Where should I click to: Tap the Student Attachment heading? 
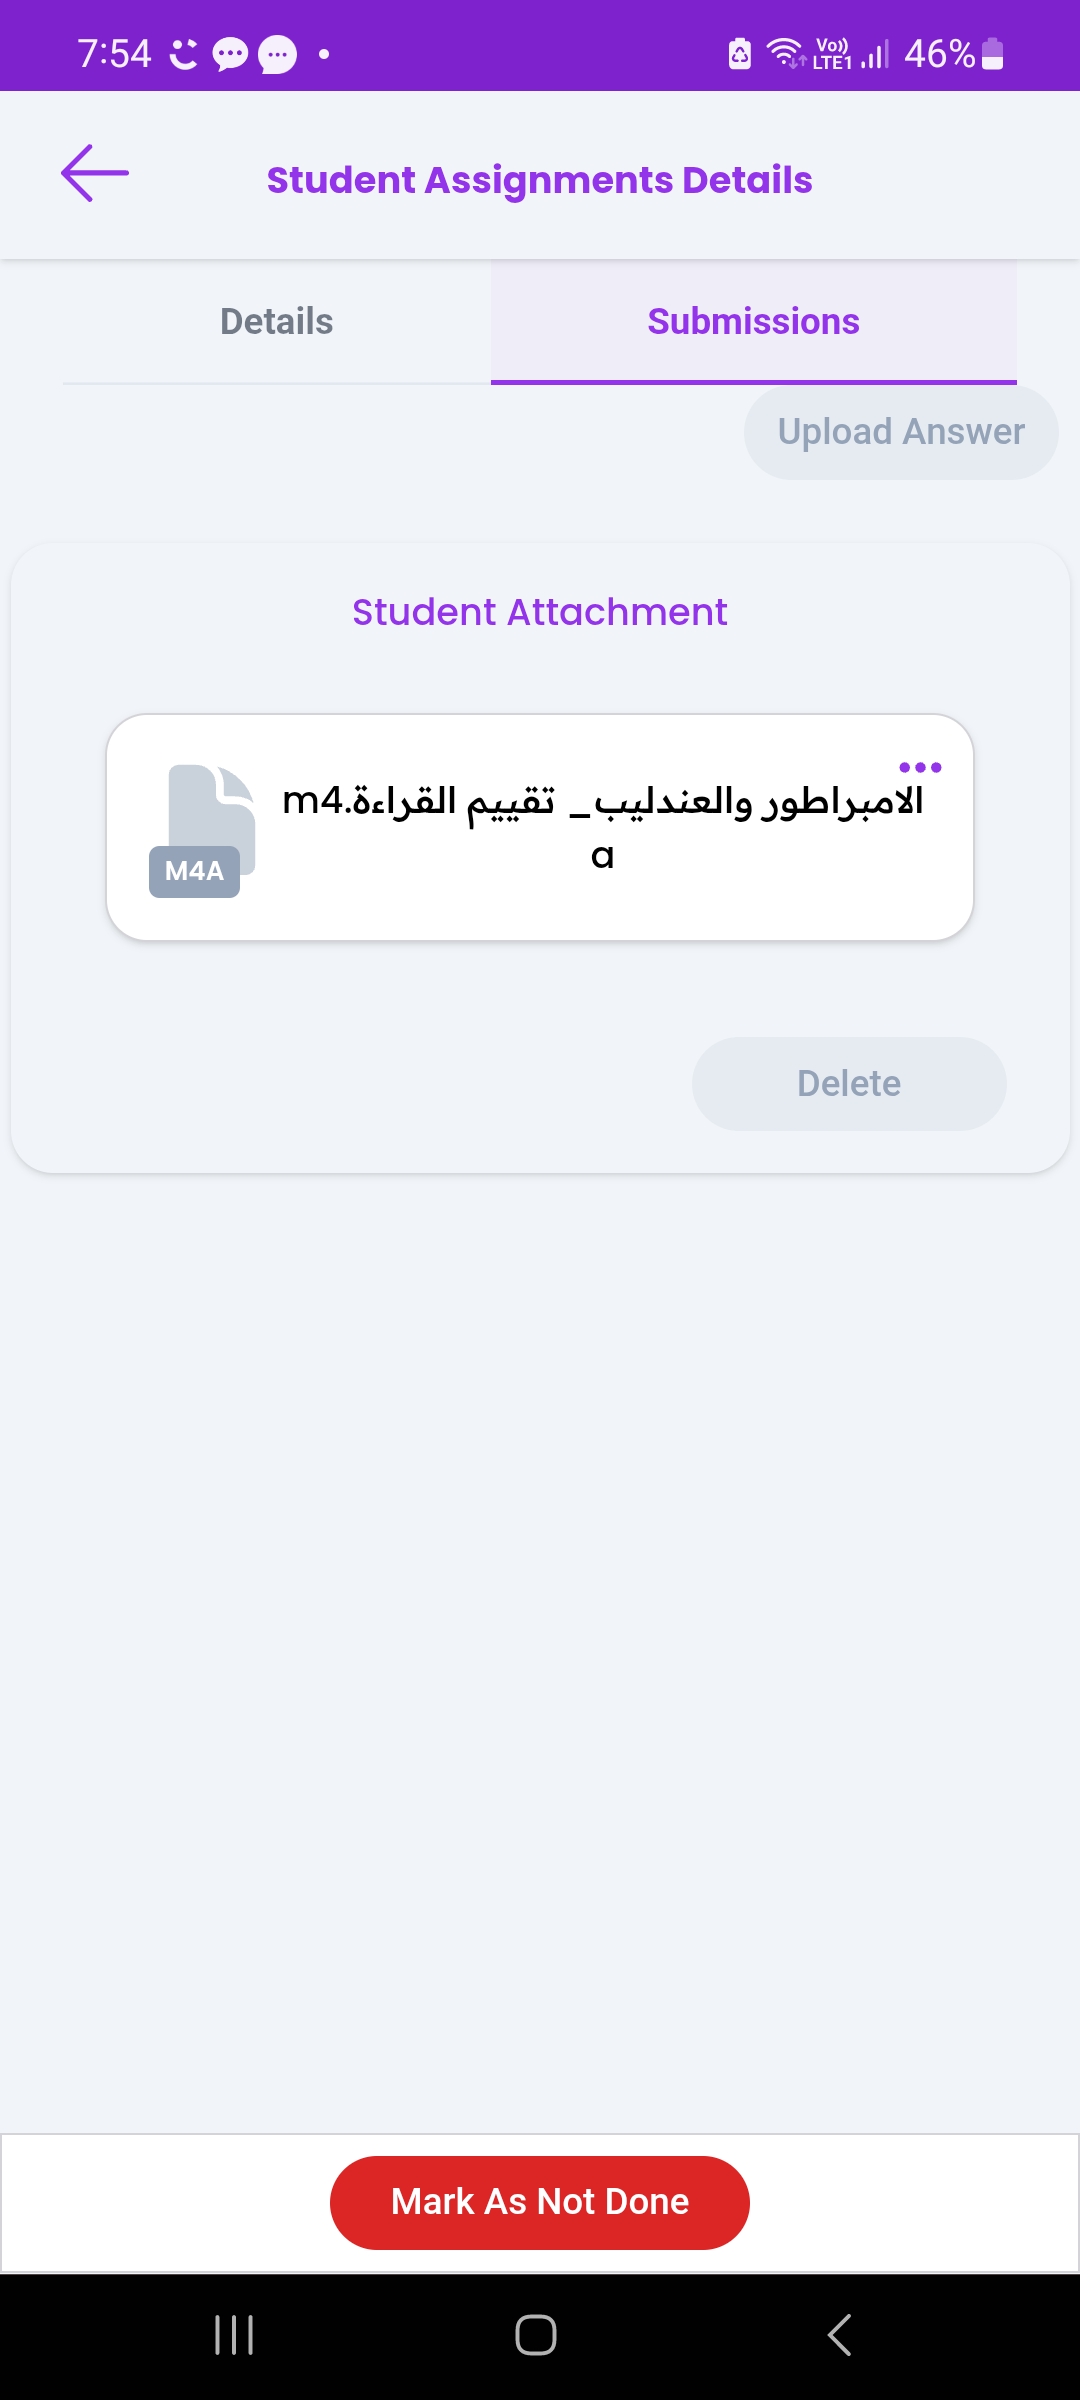pos(540,612)
